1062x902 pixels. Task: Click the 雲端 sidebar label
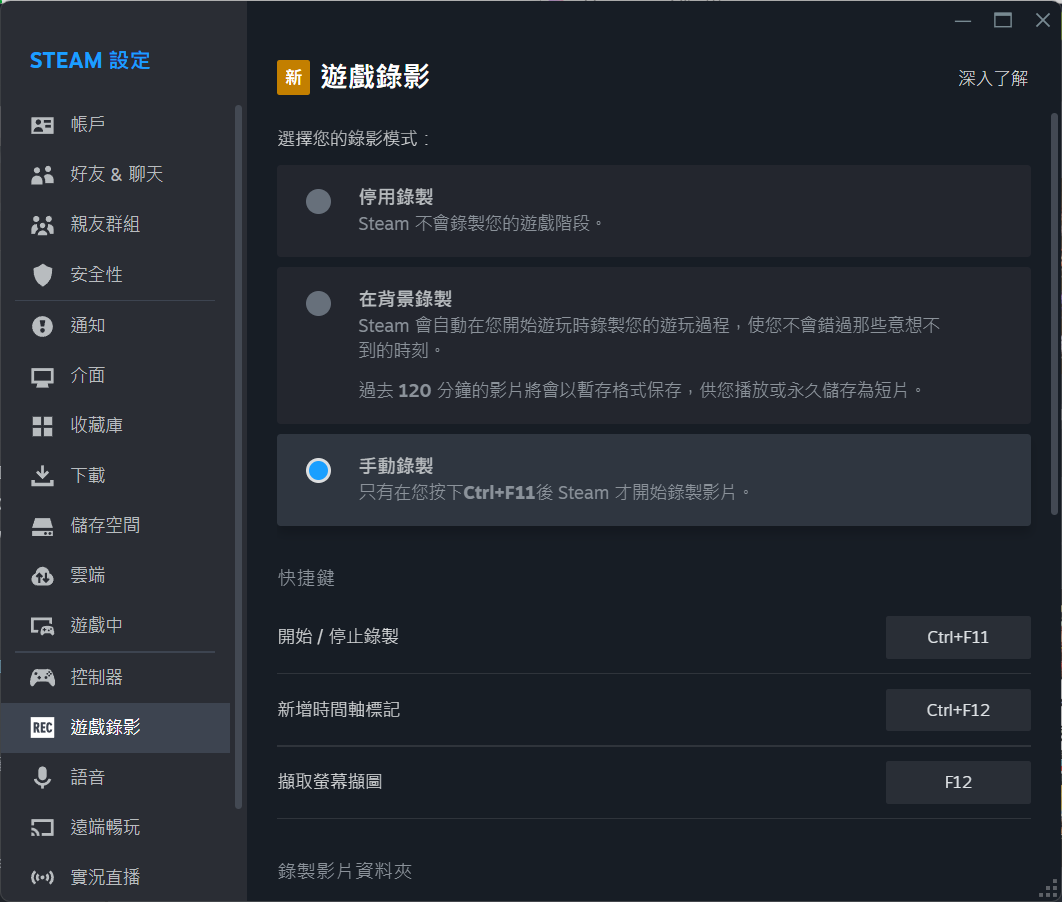click(x=88, y=575)
